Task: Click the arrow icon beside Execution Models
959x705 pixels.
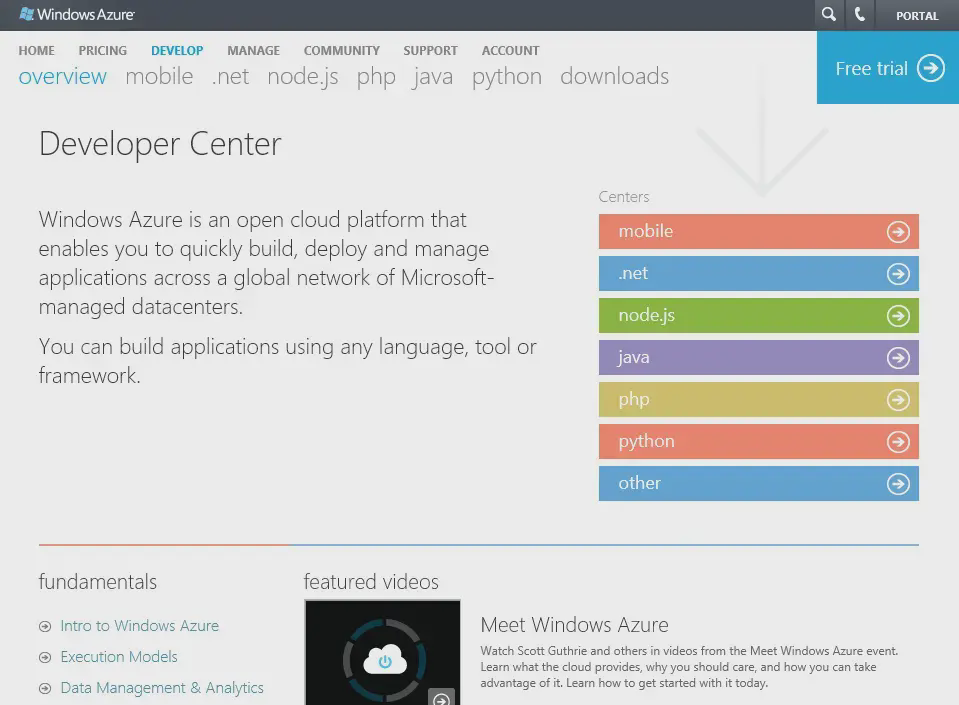Action: (45, 658)
